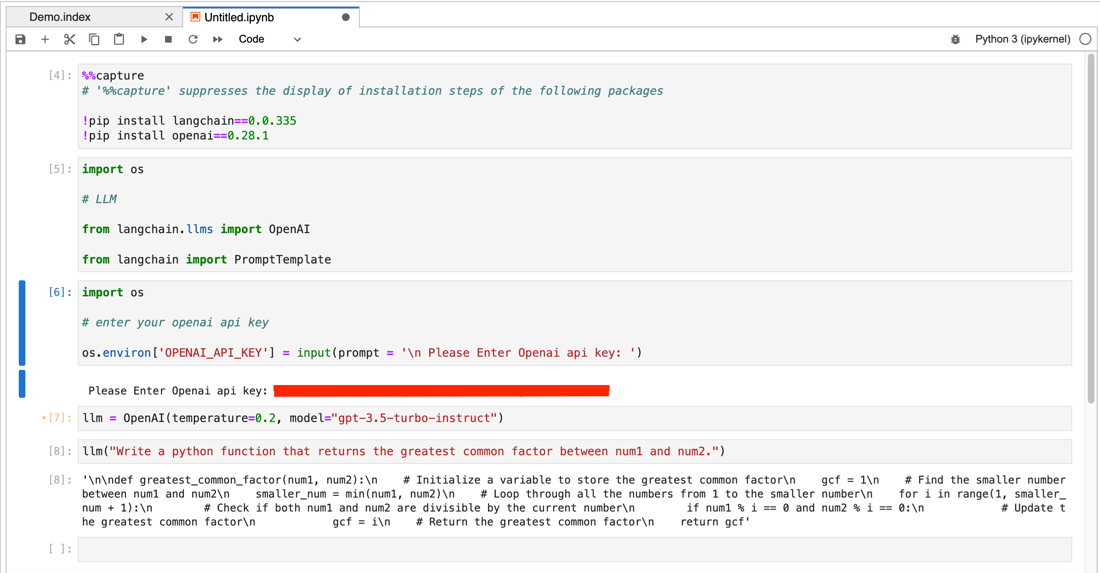Paste cell from clipboard icon
The height and width of the screenshot is (573, 1100).
tap(119, 40)
